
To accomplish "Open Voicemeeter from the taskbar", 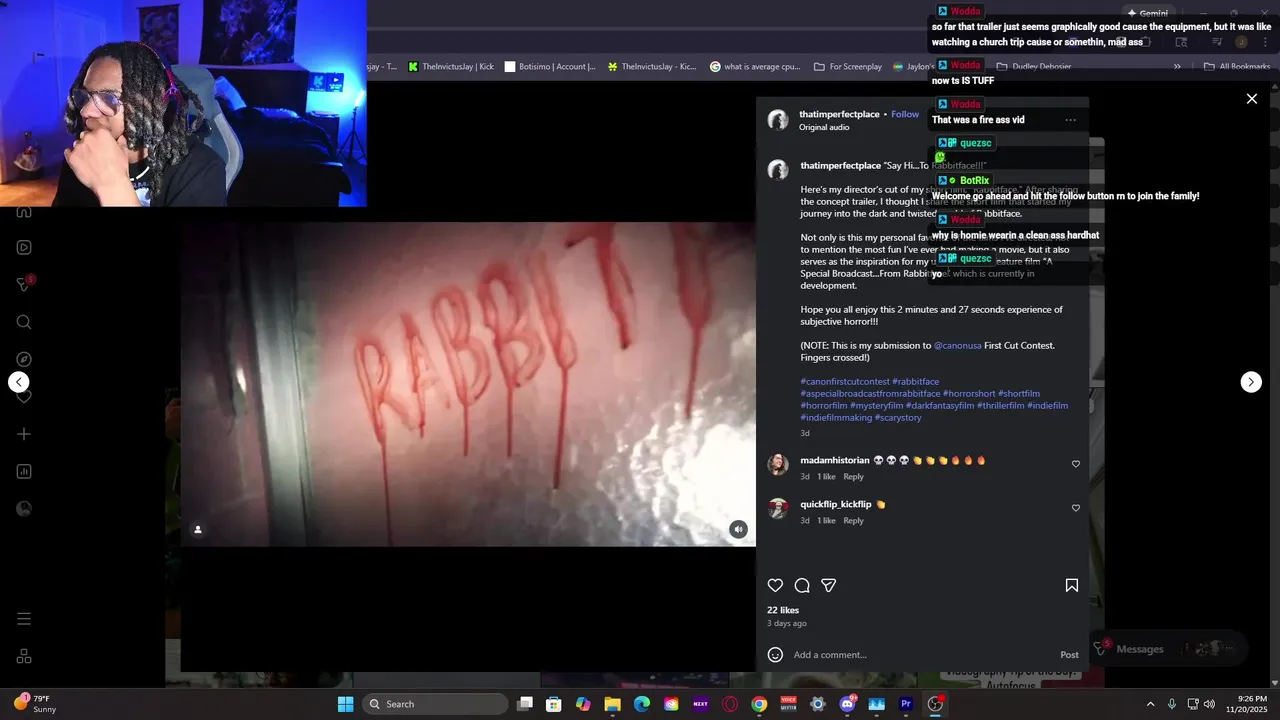I will tap(788, 704).
